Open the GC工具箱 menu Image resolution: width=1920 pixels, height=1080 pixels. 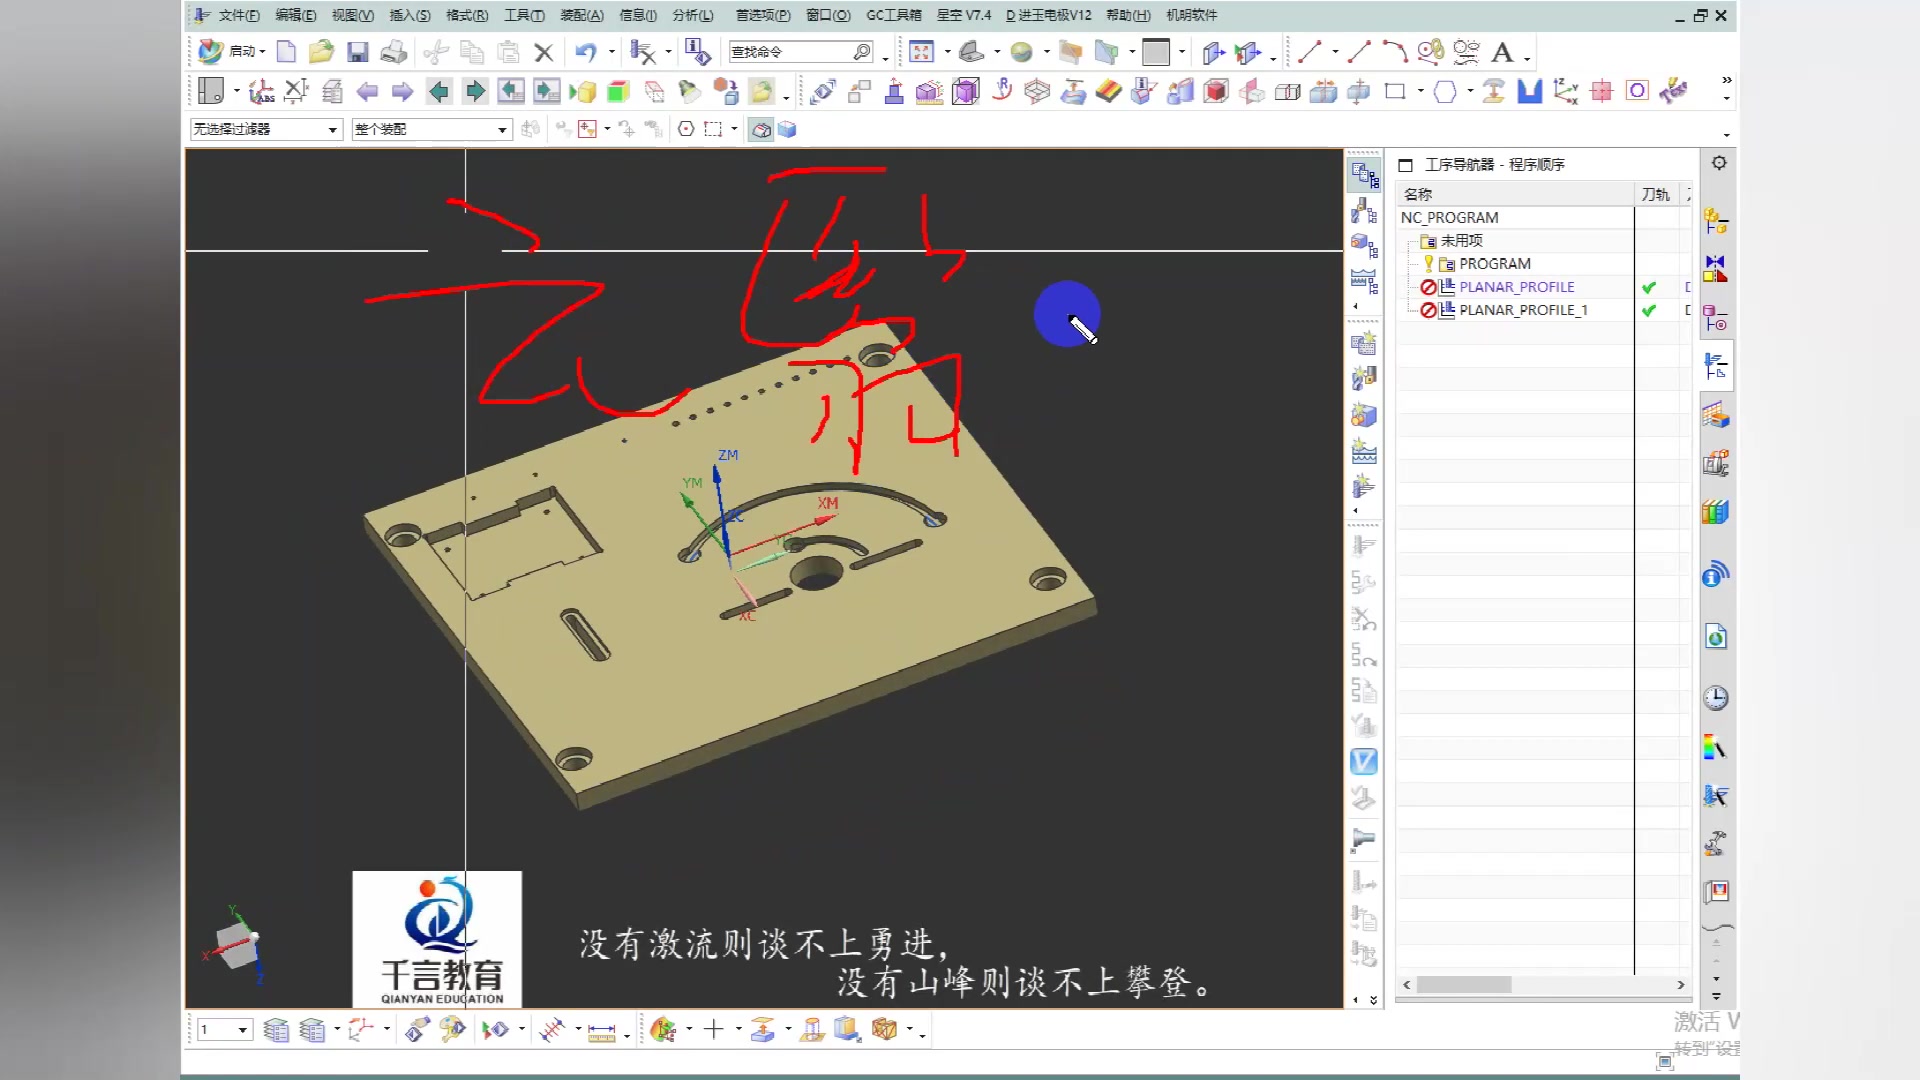[893, 15]
